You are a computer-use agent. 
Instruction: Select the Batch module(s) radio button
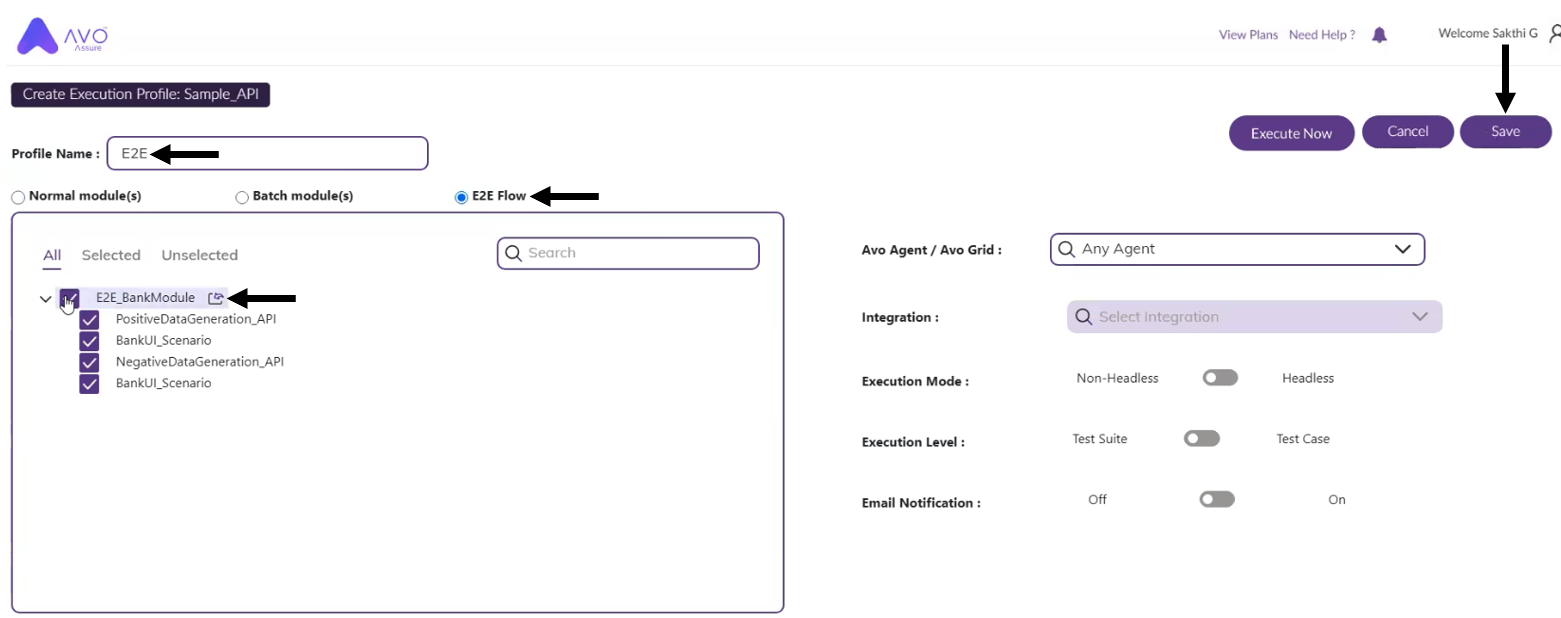pyautogui.click(x=242, y=197)
